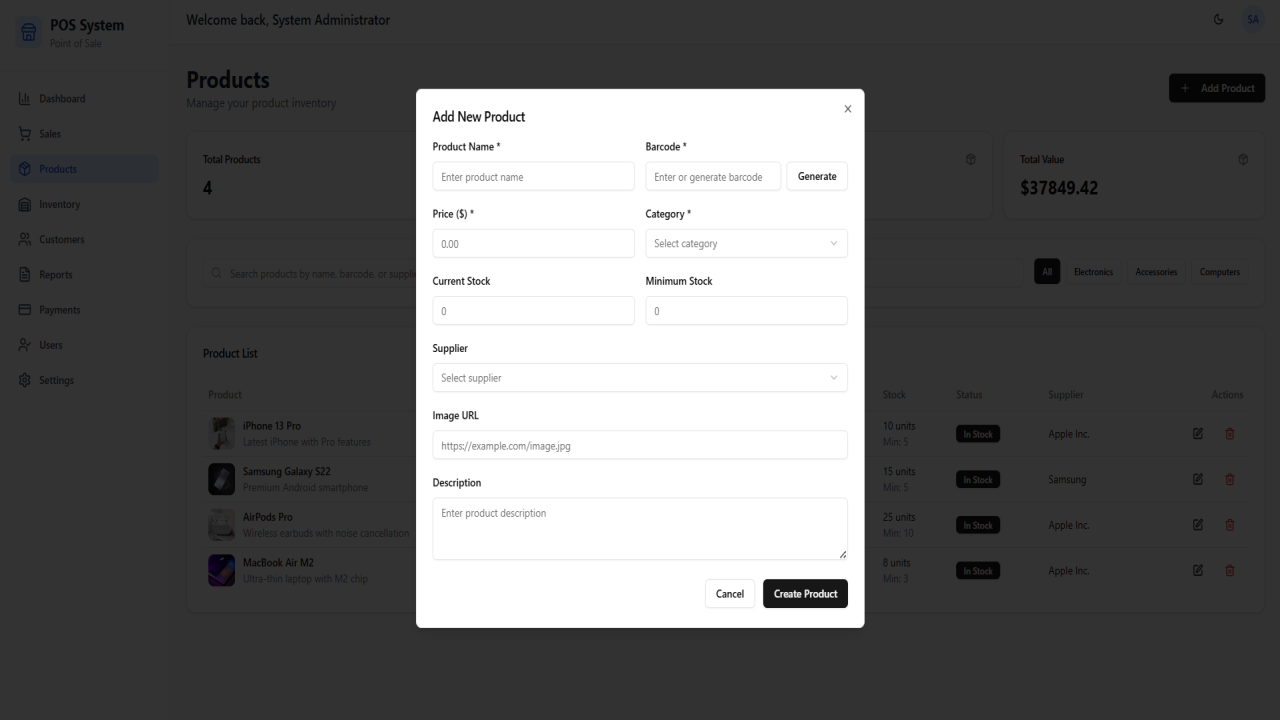Image resolution: width=1280 pixels, height=720 pixels.
Task: Edit the AirPods Pro product
Action: click(x=1198, y=525)
